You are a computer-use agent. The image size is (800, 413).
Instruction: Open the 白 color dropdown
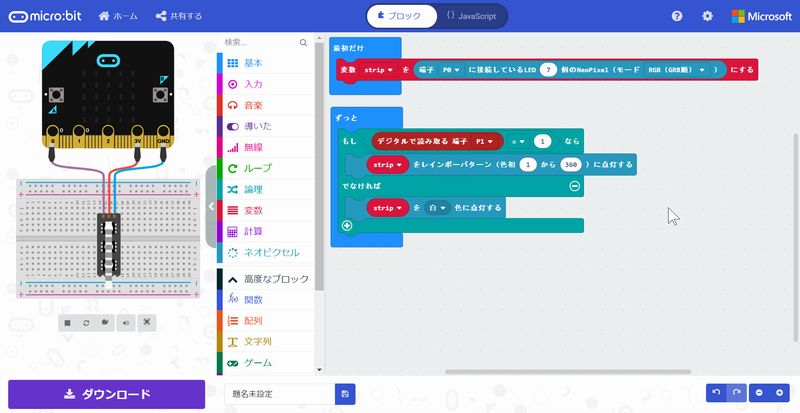[x=438, y=207]
